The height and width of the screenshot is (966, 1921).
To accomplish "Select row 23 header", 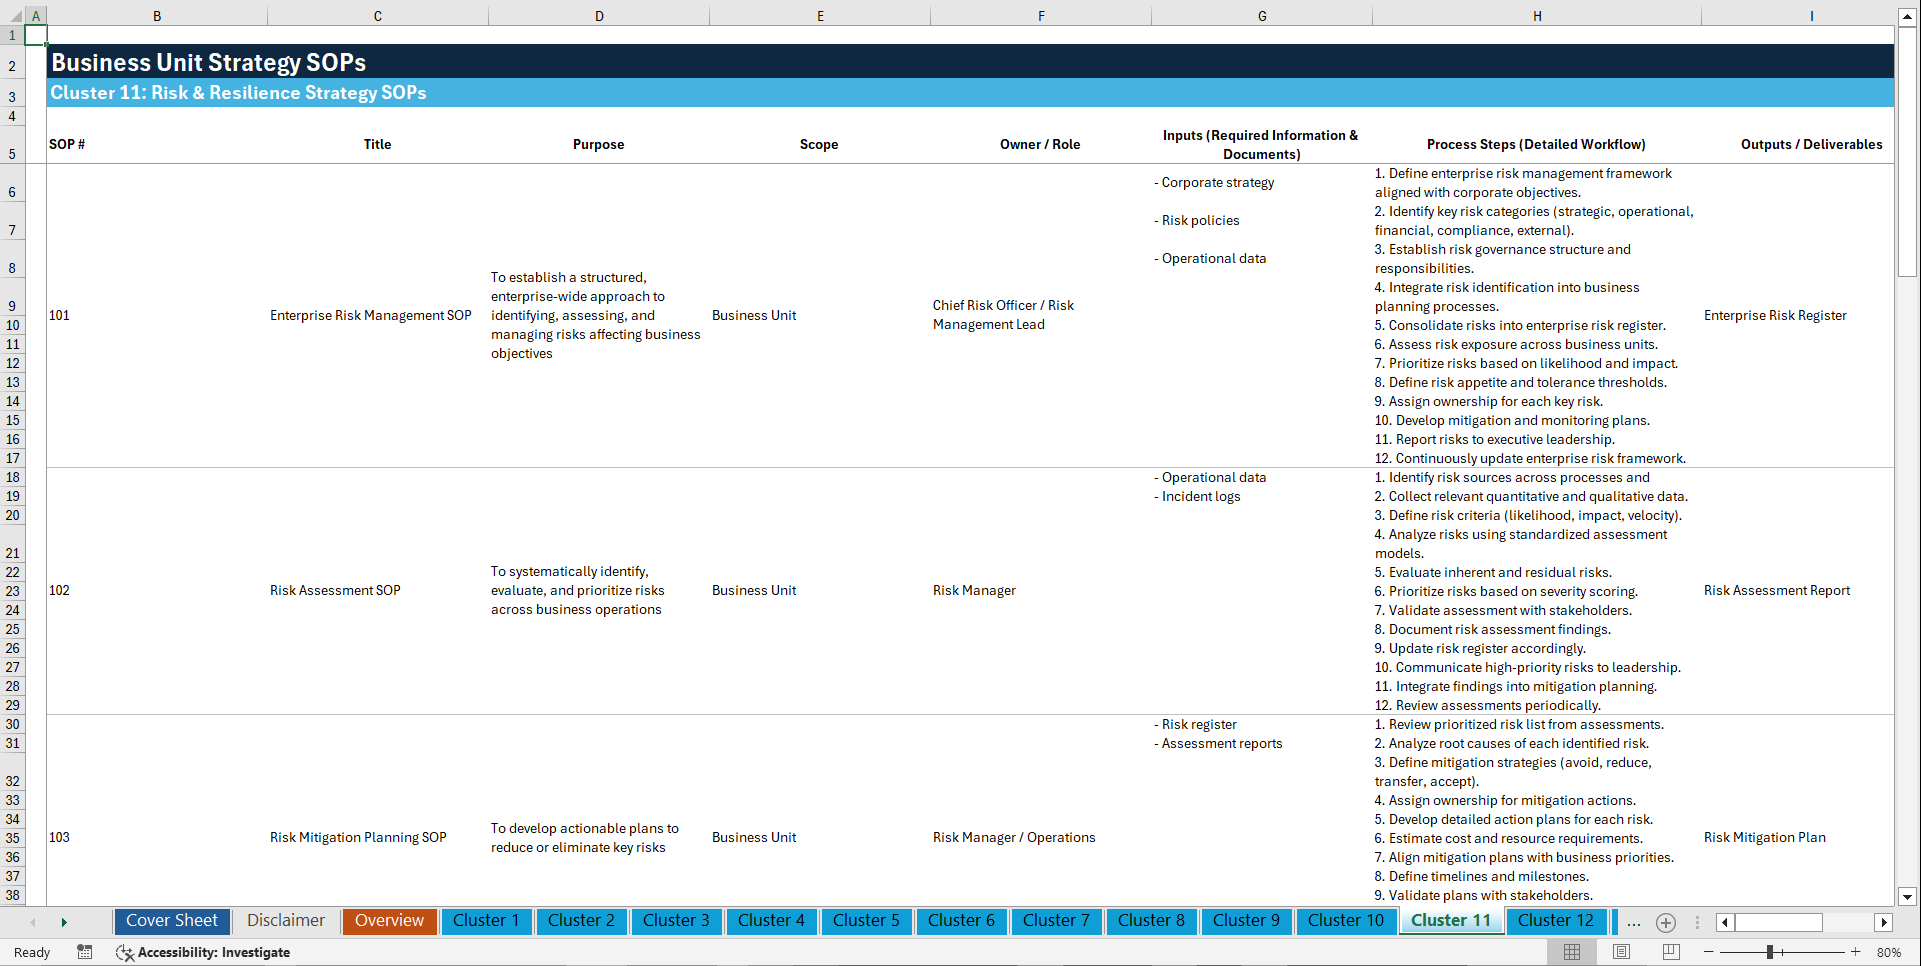I will (12, 591).
